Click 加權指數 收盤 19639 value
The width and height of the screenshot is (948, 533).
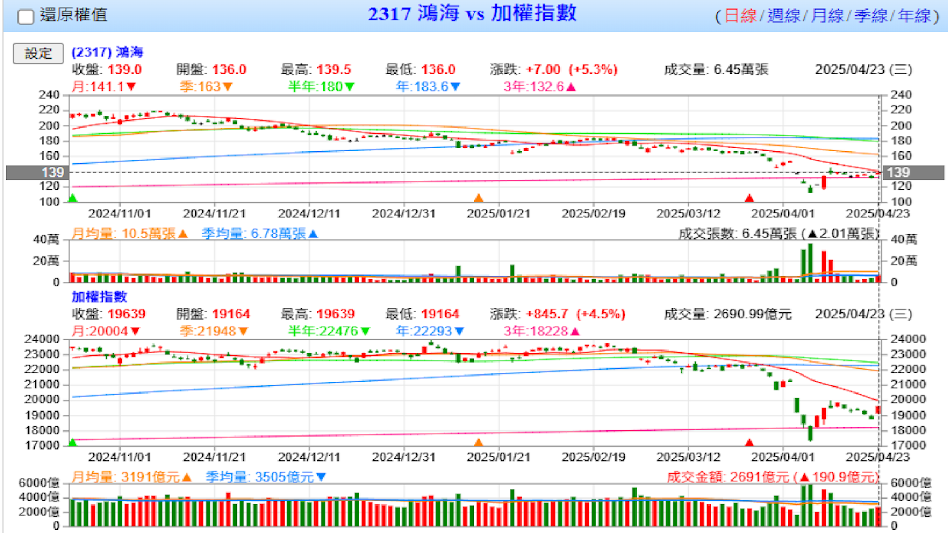click(x=126, y=314)
